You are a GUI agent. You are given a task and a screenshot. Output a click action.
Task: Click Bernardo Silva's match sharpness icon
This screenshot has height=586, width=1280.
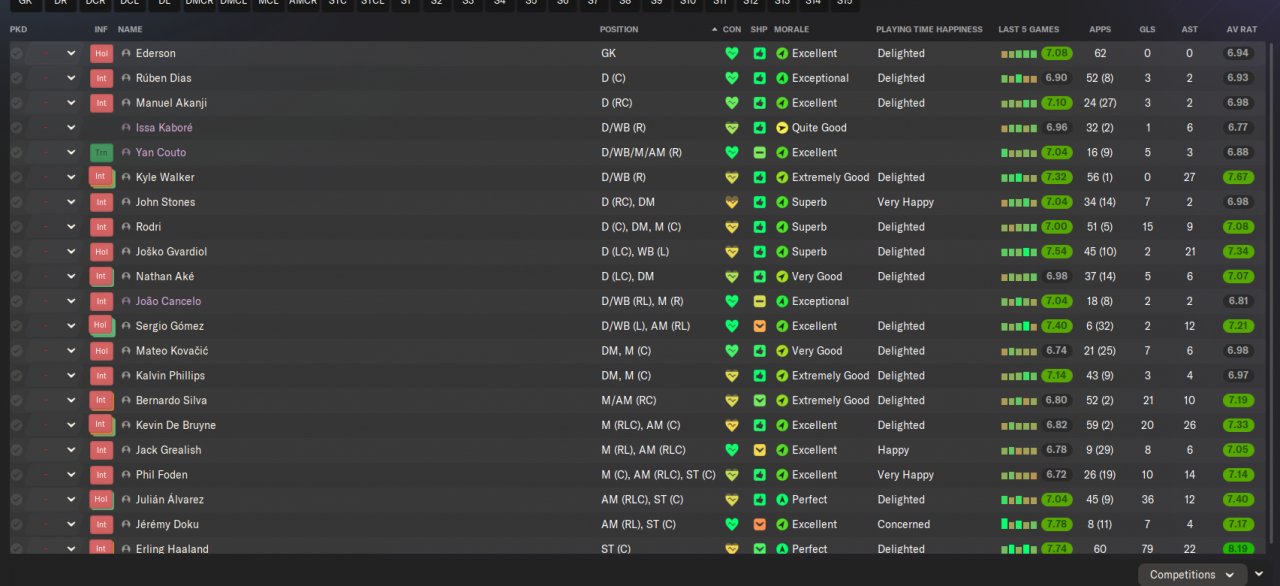pyautogui.click(x=760, y=400)
